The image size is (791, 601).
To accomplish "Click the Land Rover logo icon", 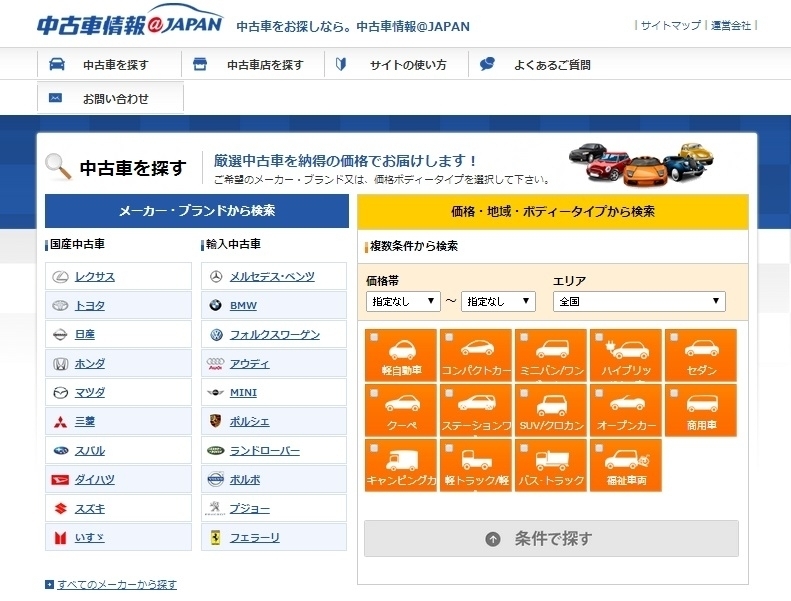I will click(x=215, y=451).
